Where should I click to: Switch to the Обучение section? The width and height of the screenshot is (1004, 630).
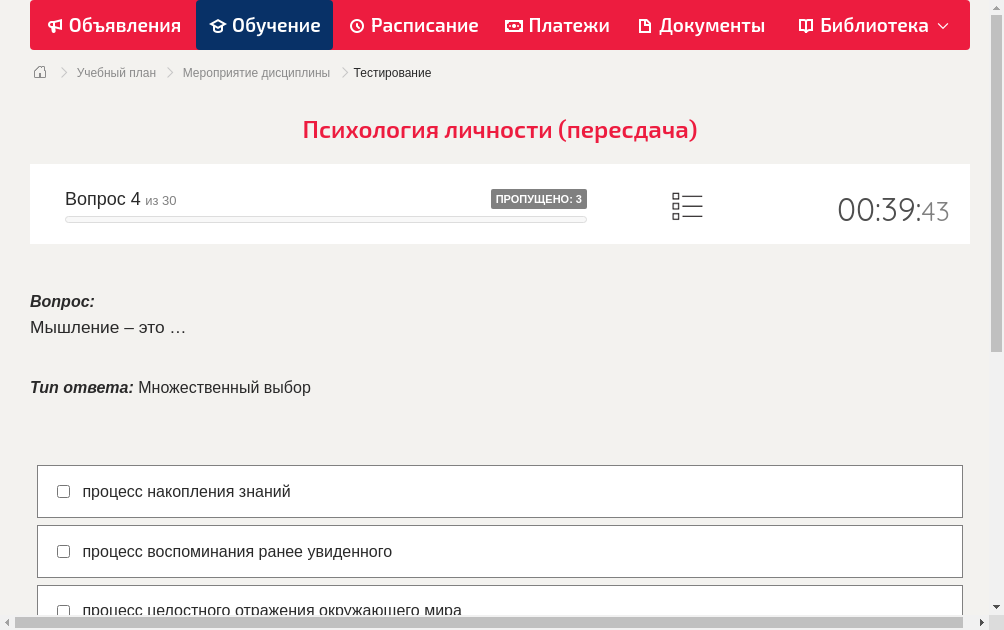tap(264, 25)
